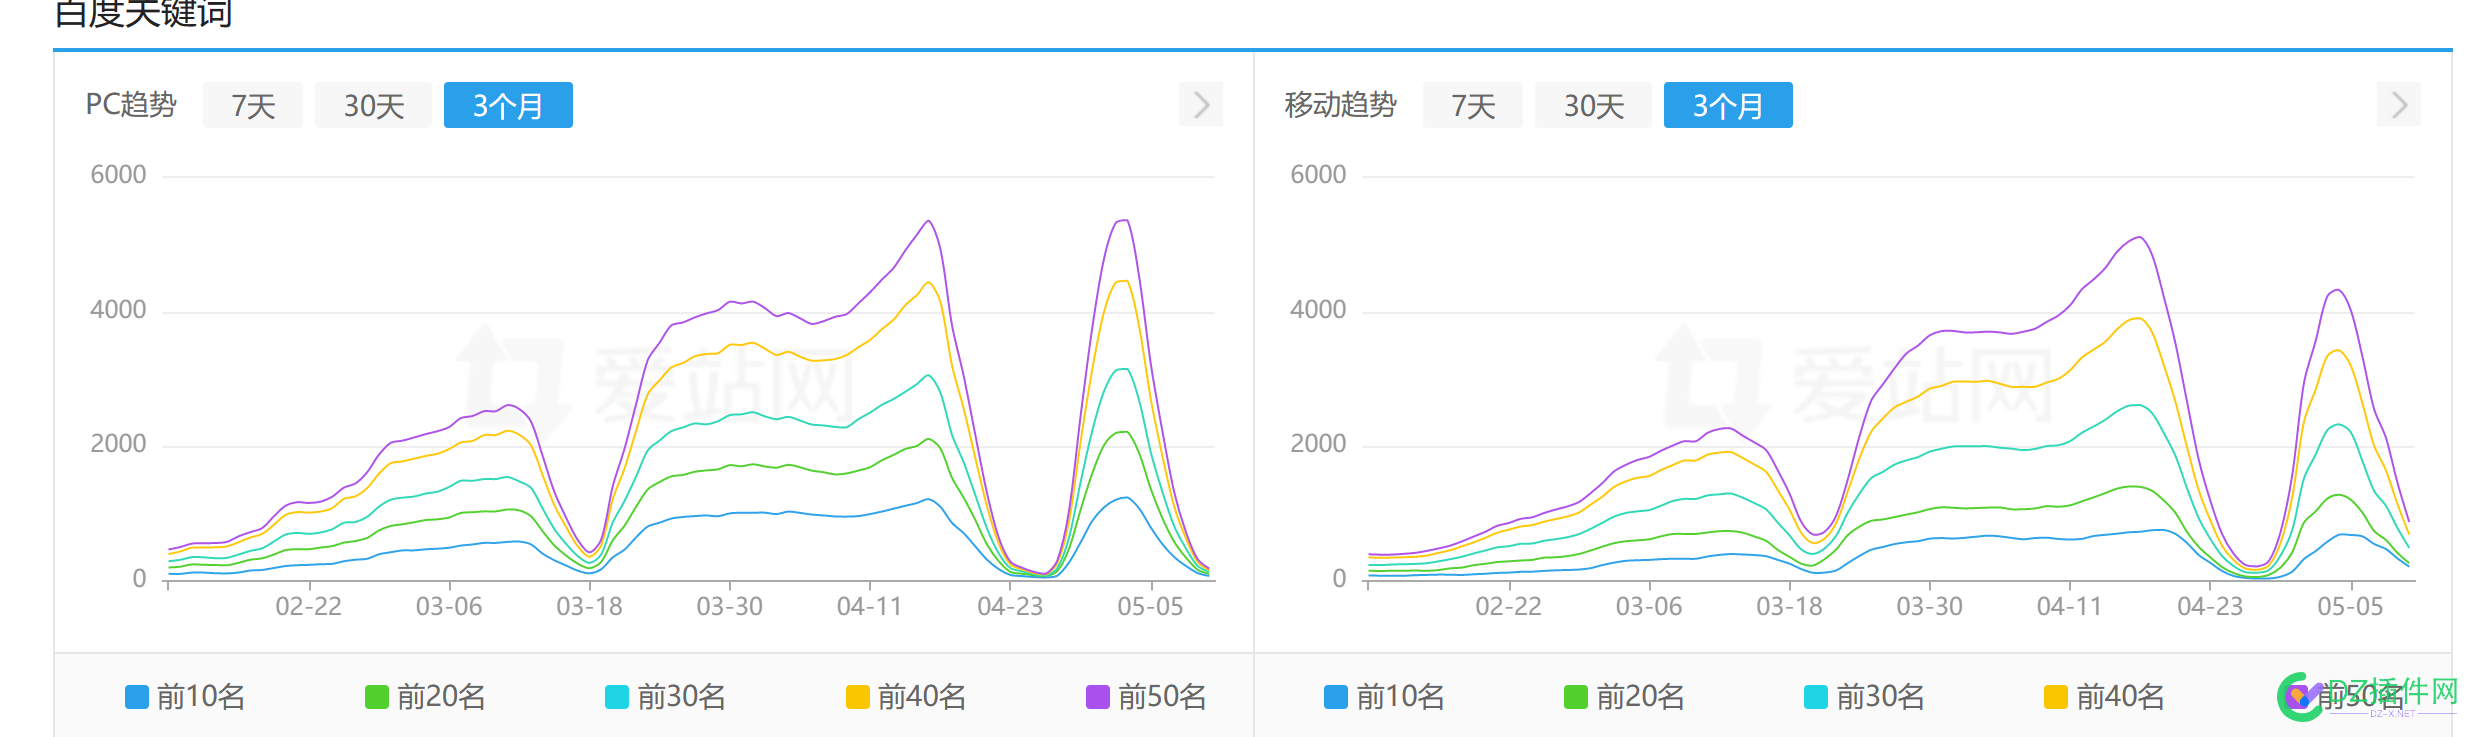Click 05-05 date label on mobile chart
The image size is (2477, 737).
[2350, 607]
